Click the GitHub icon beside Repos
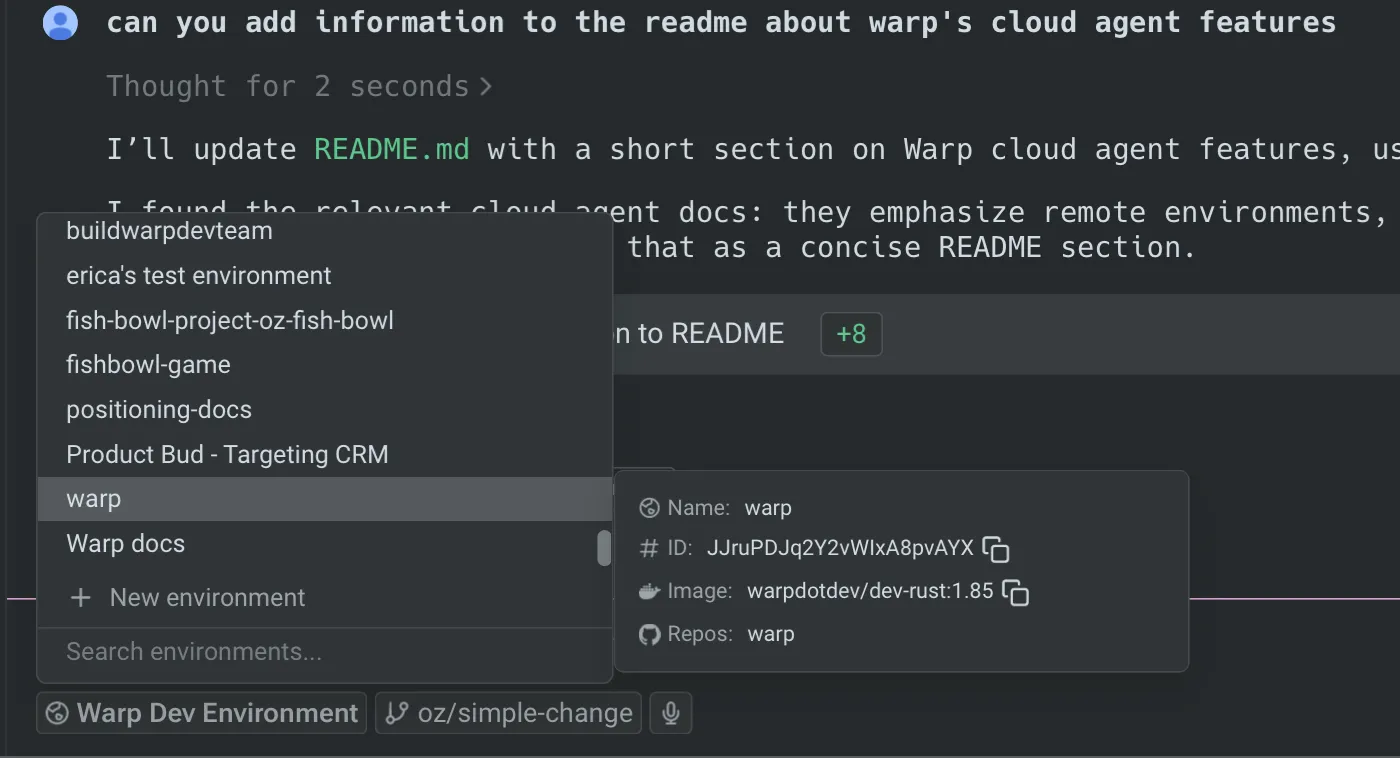Image resolution: width=1400 pixels, height=758 pixels. (x=649, y=634)
